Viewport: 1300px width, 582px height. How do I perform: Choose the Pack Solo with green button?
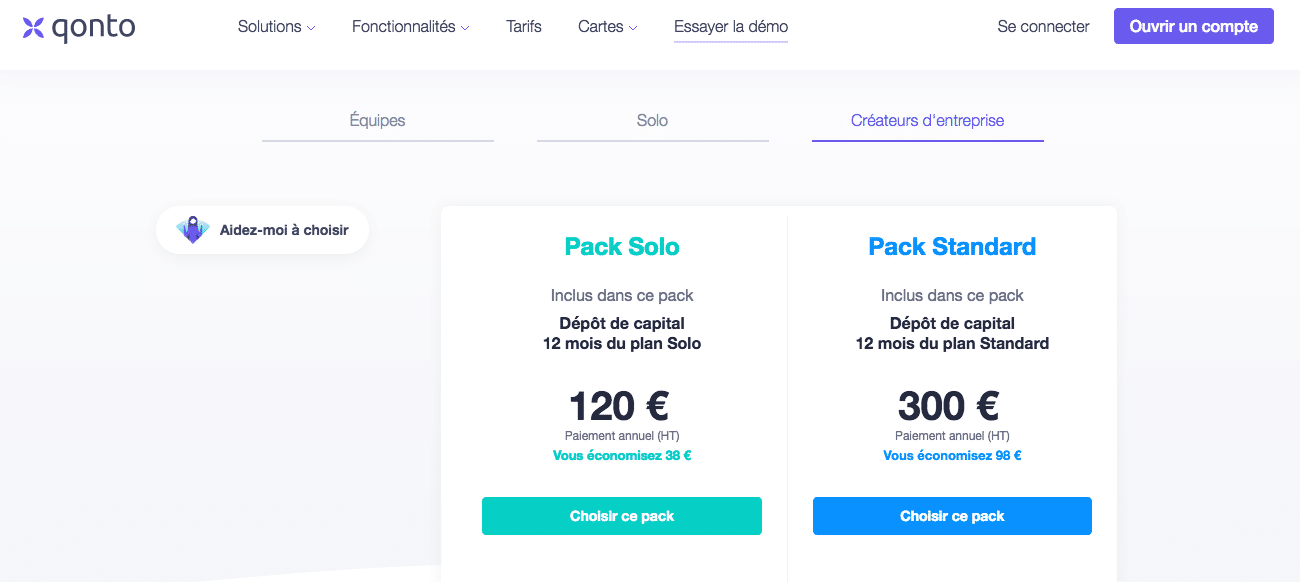[x=622, y=516]
